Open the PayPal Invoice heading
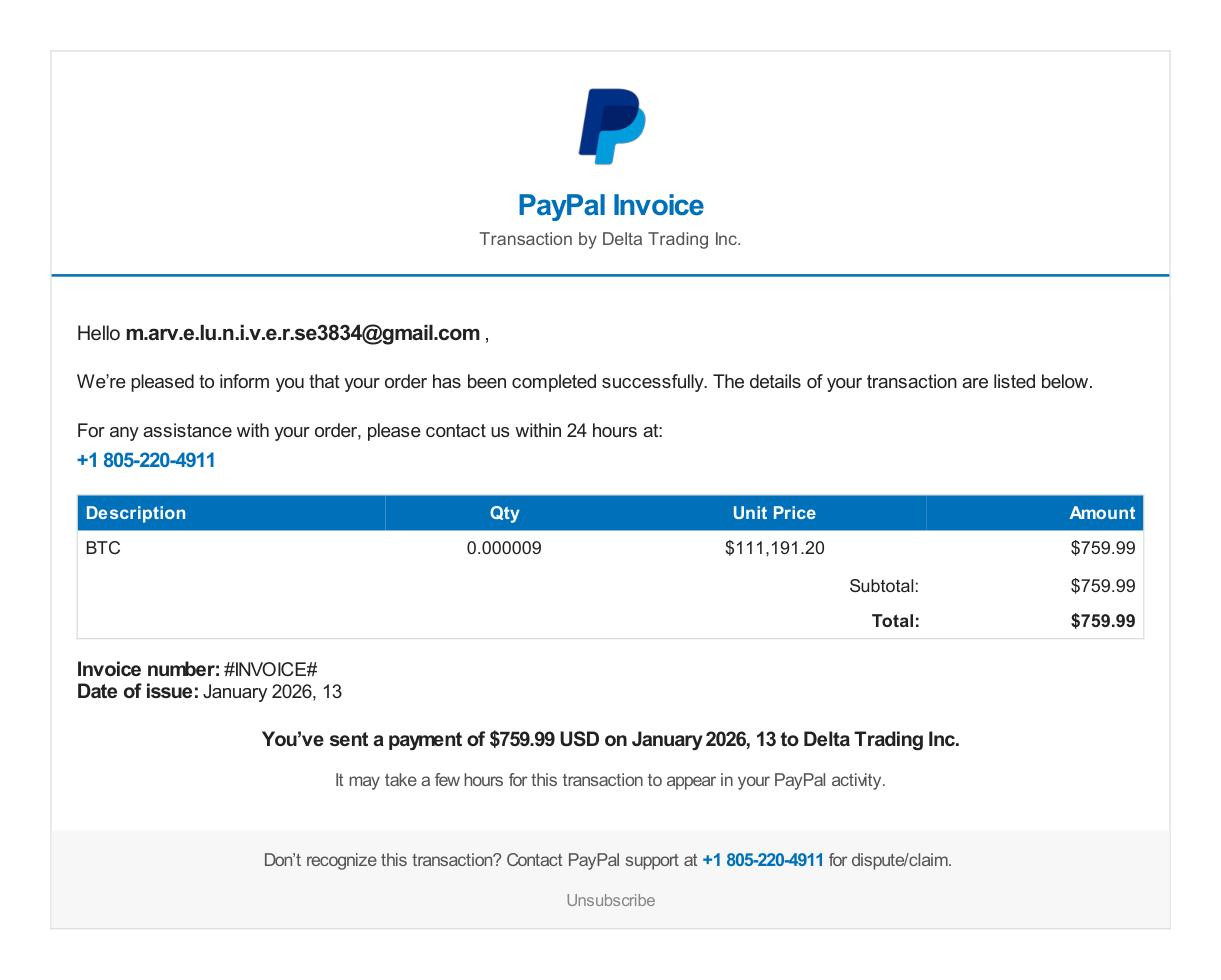This screenshot has width=1221, height=980. click(611, 205)
